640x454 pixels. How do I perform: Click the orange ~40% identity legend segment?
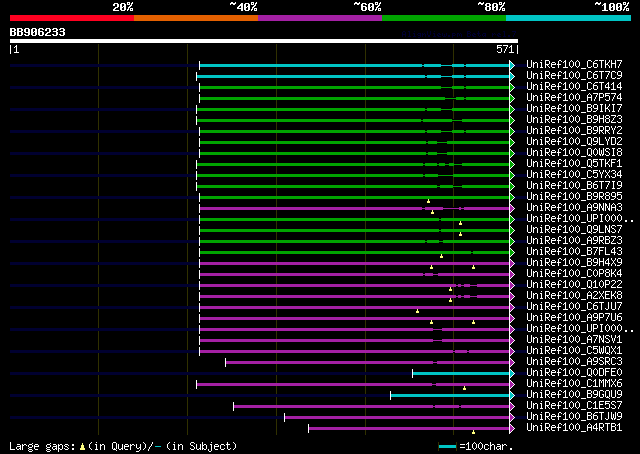pyautogui.click(x=196, y=18)
